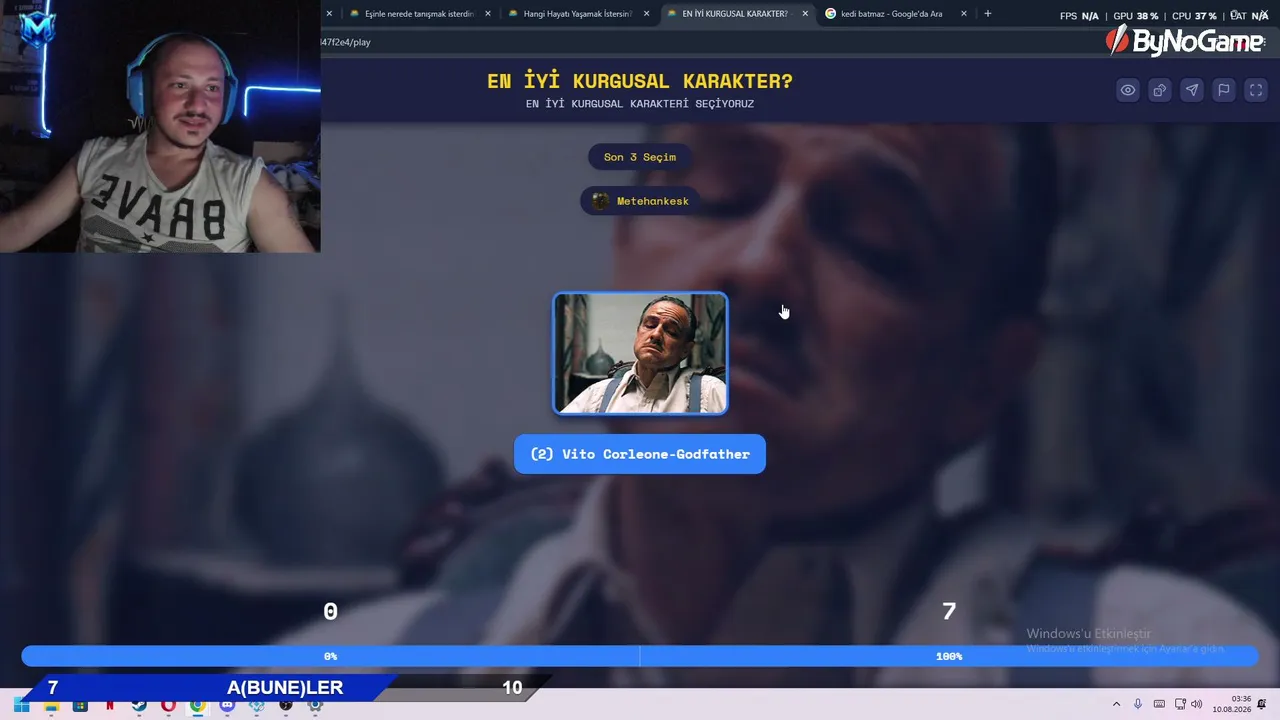Open a new browser tab with plus button
This screenshot has height=720, width=1280.
pos(988,14)
